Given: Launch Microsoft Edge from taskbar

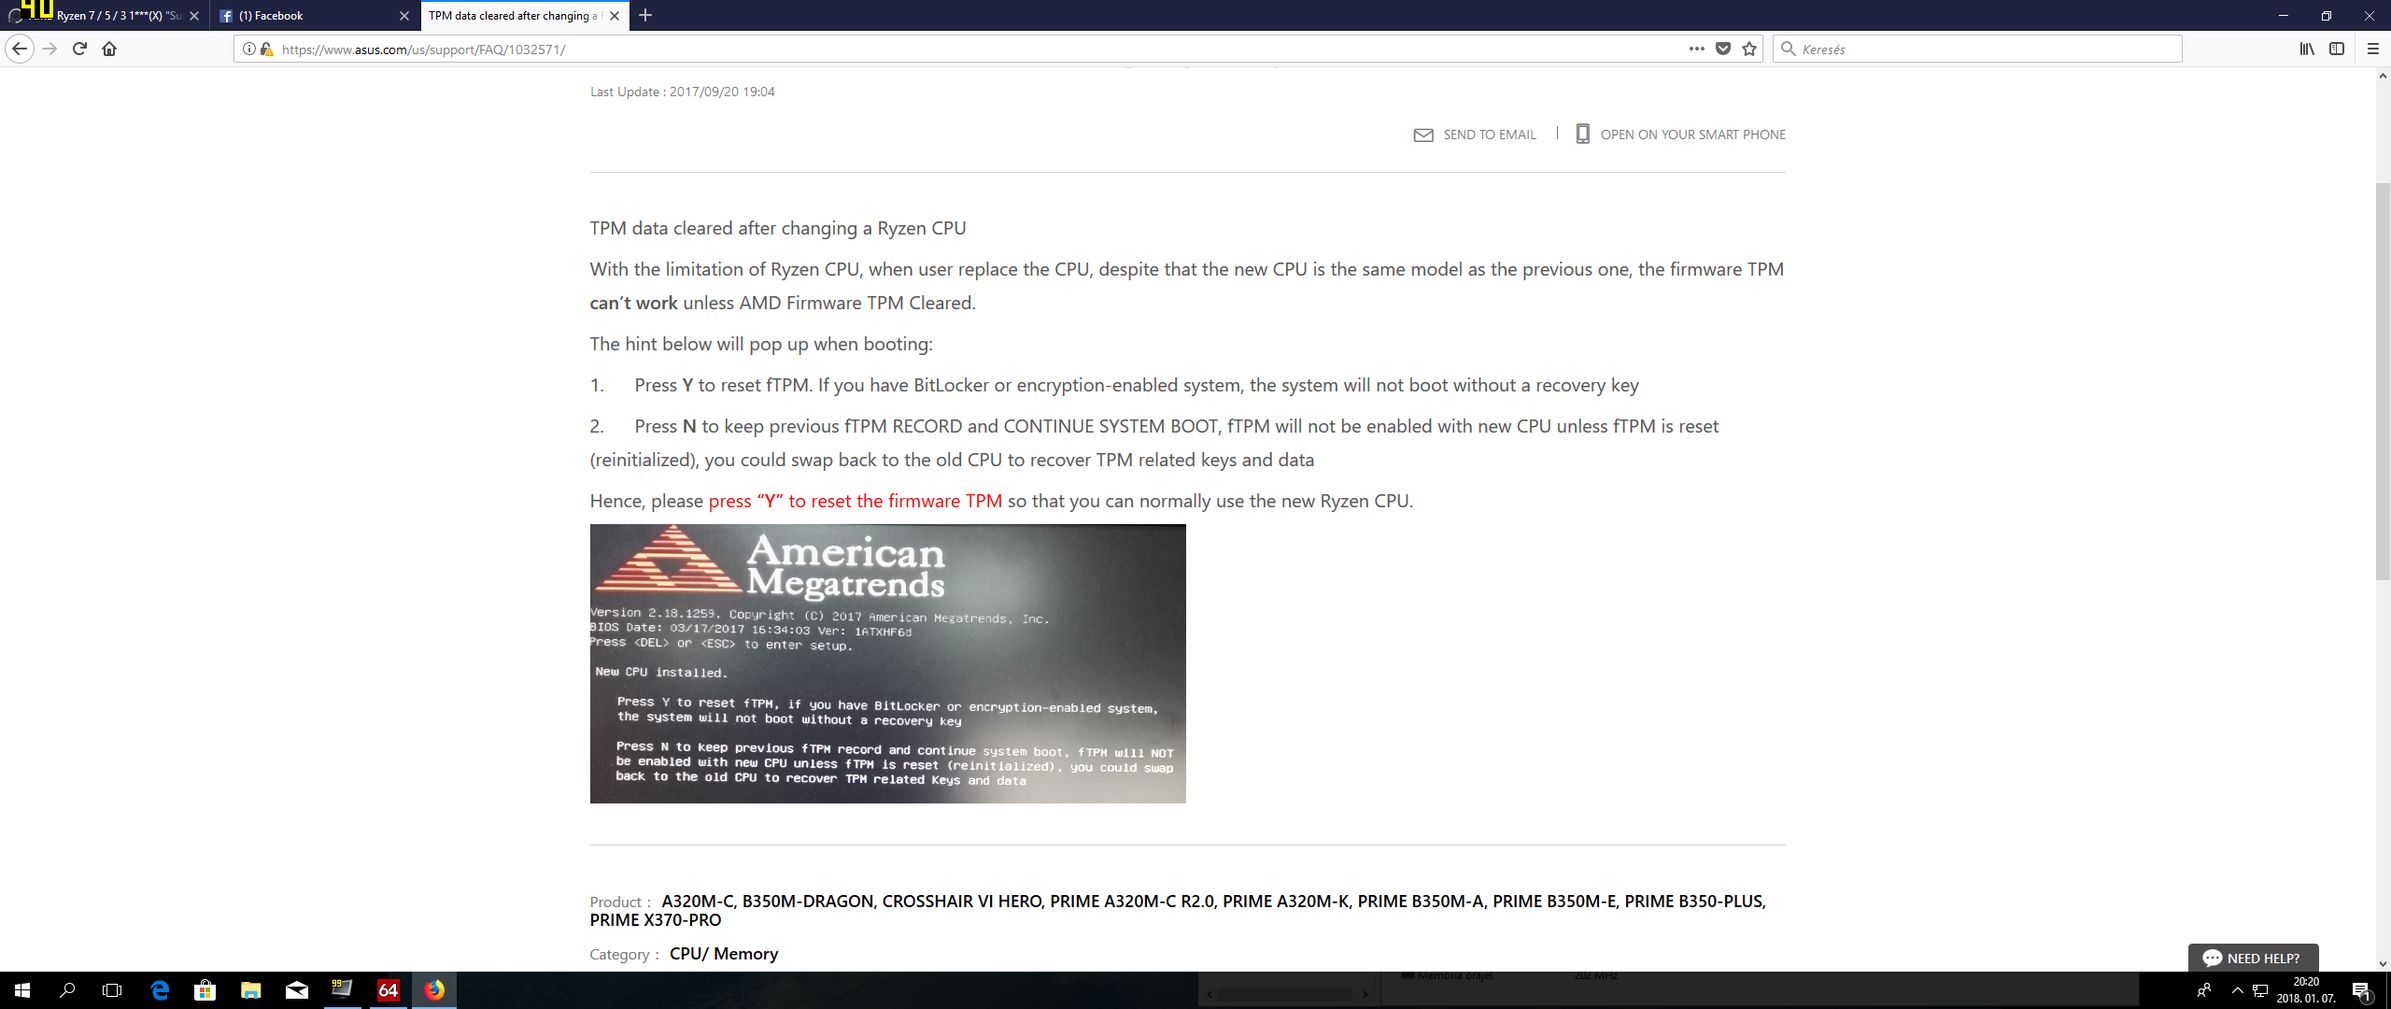Looking at the screenshot, I should [160, 990].
